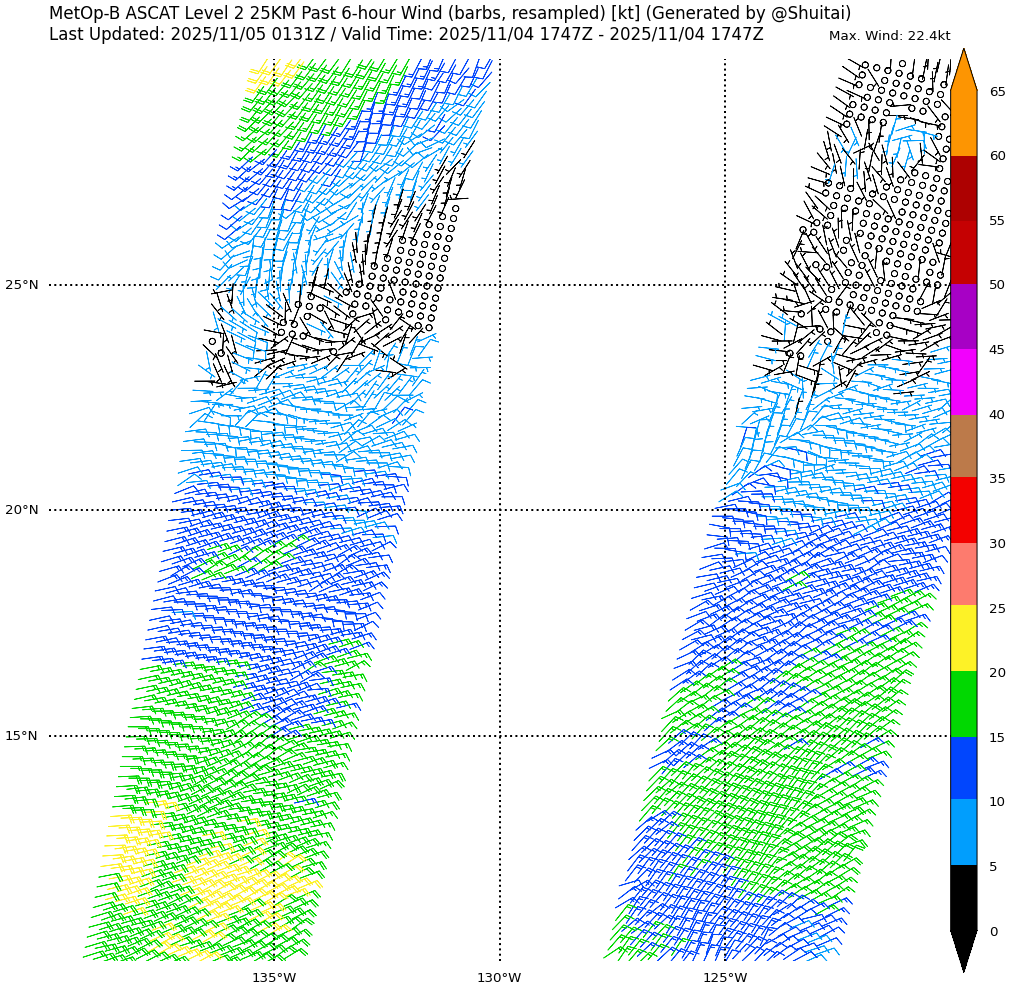
Task: Click the salmon 25–30 kt colorbar band
Action: point(963,574)
